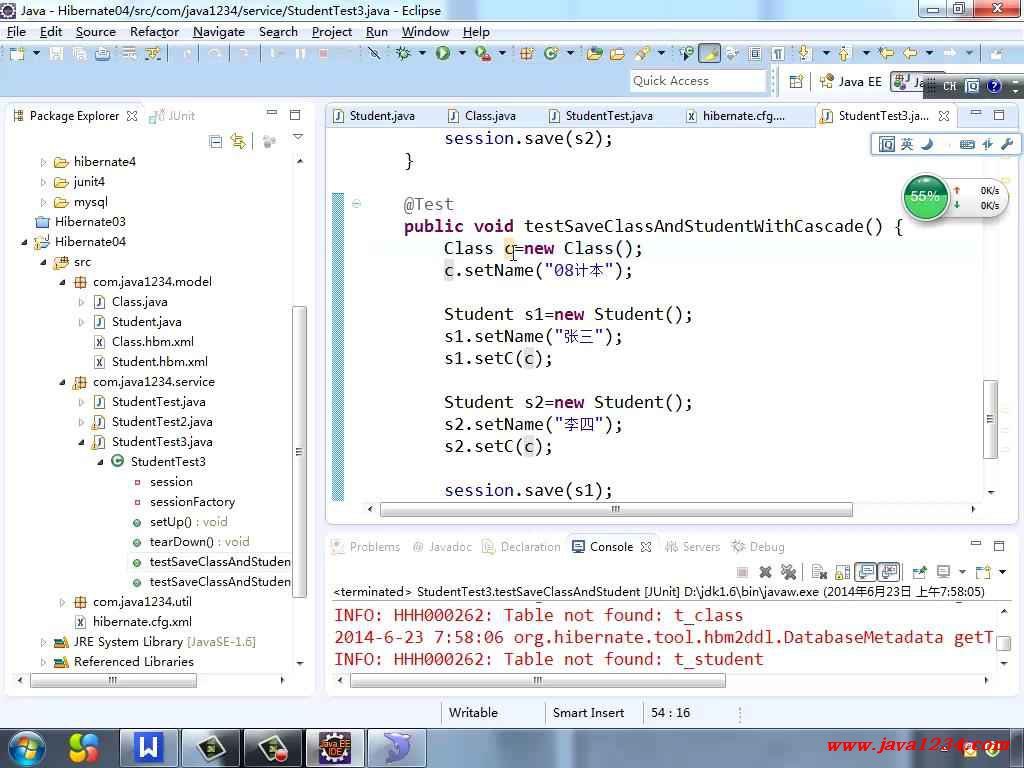Click the Run Last Tool icon

pyautogui.click(x=483, y=54)
